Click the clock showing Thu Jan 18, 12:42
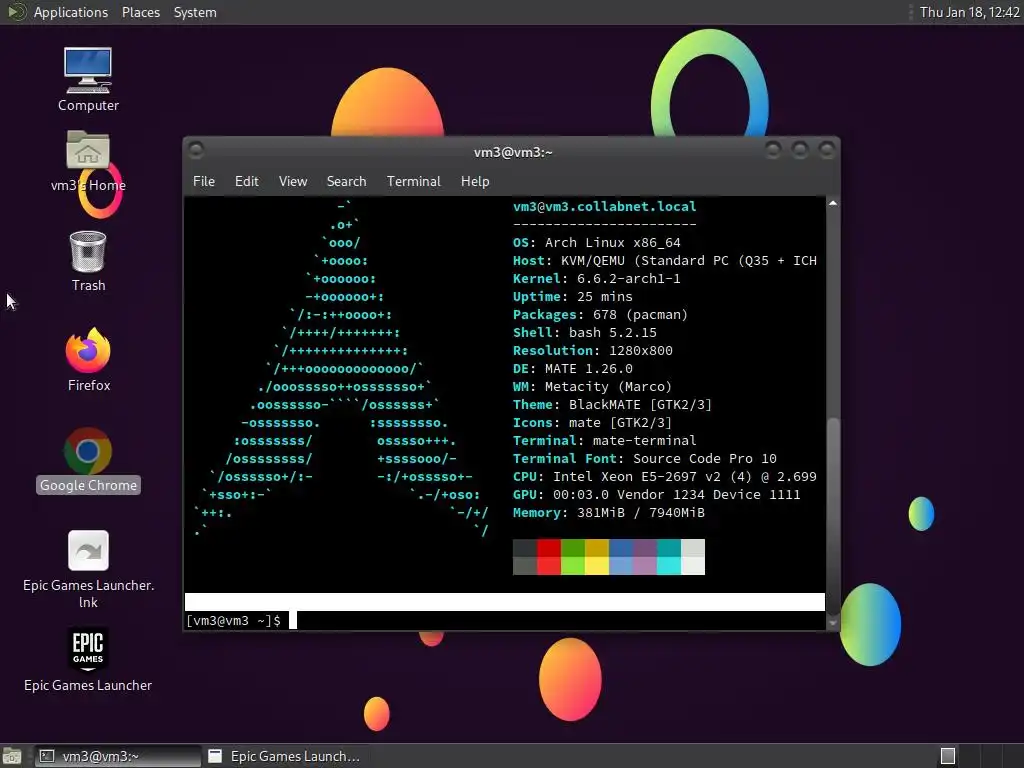This screenshot has width=1024, height=768. pyautogui.click(x=969, y=12)
